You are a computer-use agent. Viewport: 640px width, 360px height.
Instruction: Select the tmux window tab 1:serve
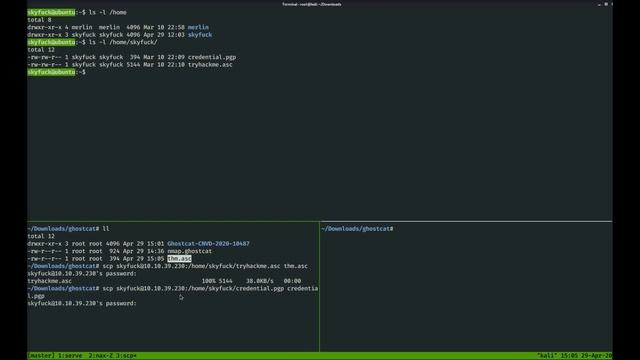(70, 356)
